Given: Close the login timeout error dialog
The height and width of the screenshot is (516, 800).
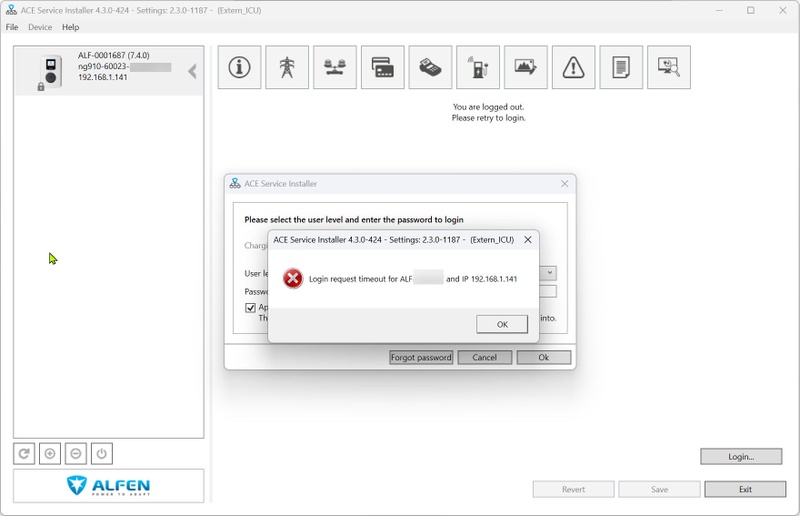Looking at the screenshot, I should (528, 239).
